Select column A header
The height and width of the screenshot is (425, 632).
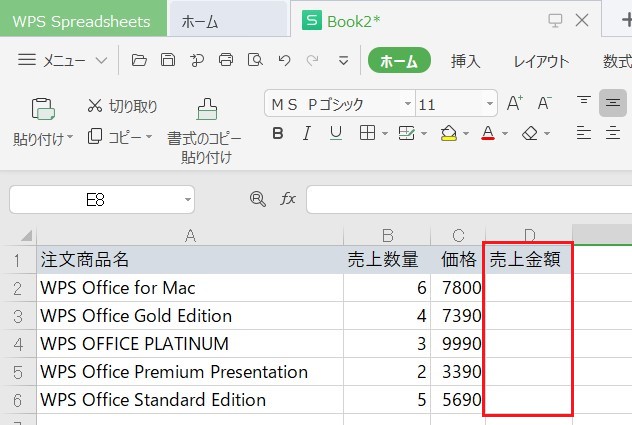tap(190, 235)
